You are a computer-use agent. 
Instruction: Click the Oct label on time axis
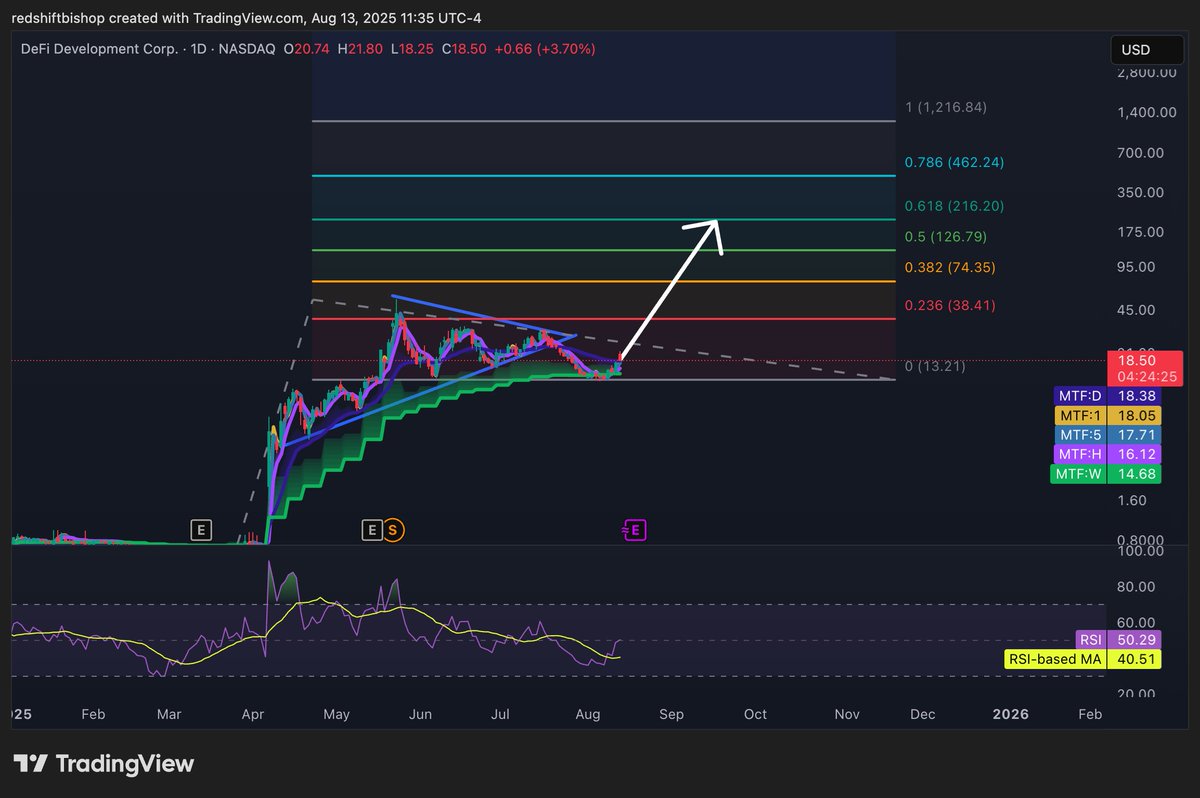tap(755, 714)
